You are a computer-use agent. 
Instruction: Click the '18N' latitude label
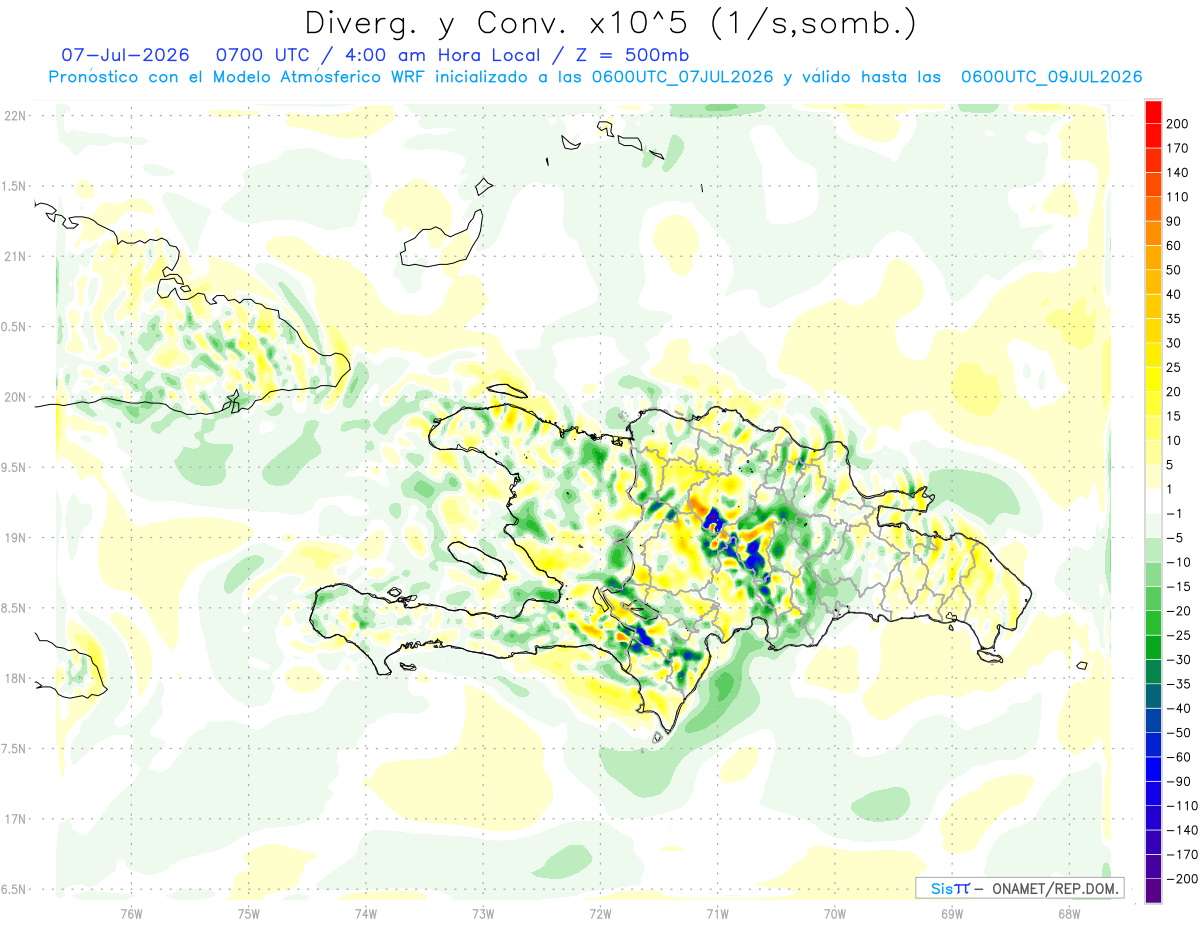(14, 678)
